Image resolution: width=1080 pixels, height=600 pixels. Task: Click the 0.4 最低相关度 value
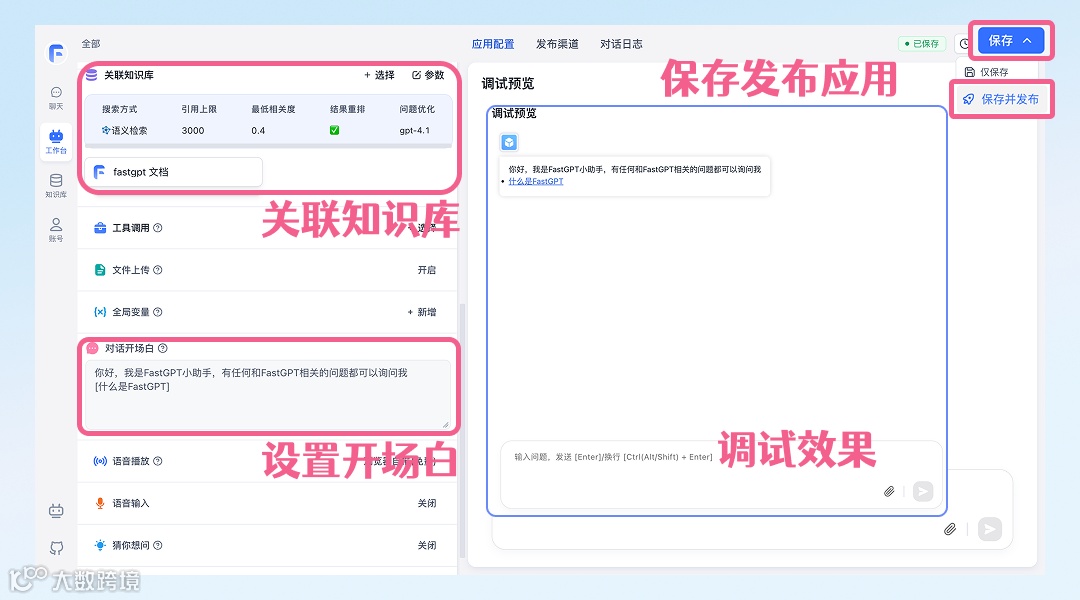coord(258,130)
